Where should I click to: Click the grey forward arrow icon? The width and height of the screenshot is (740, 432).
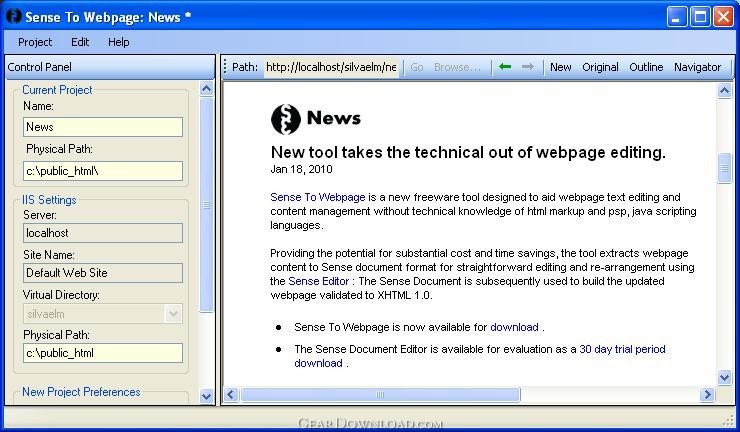pos(528,67)
